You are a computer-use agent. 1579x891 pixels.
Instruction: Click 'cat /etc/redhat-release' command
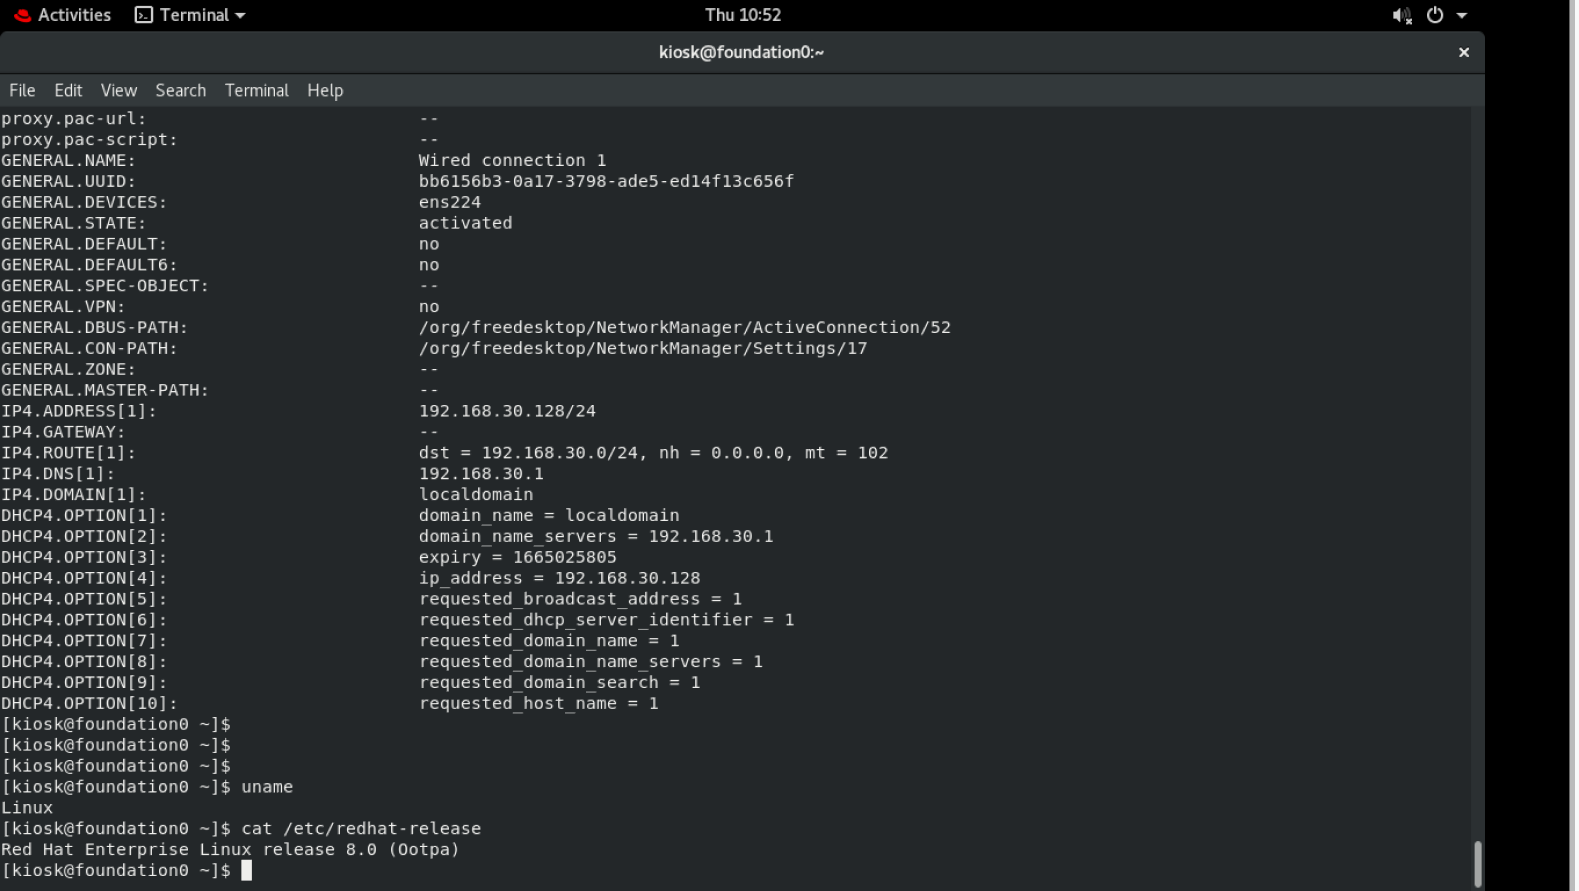(x=361, y=829)
